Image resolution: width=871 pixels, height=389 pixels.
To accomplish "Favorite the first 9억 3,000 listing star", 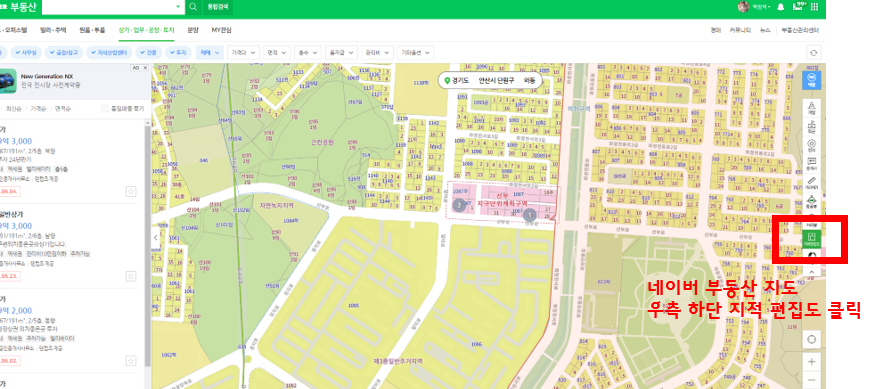I will point(131,191).
